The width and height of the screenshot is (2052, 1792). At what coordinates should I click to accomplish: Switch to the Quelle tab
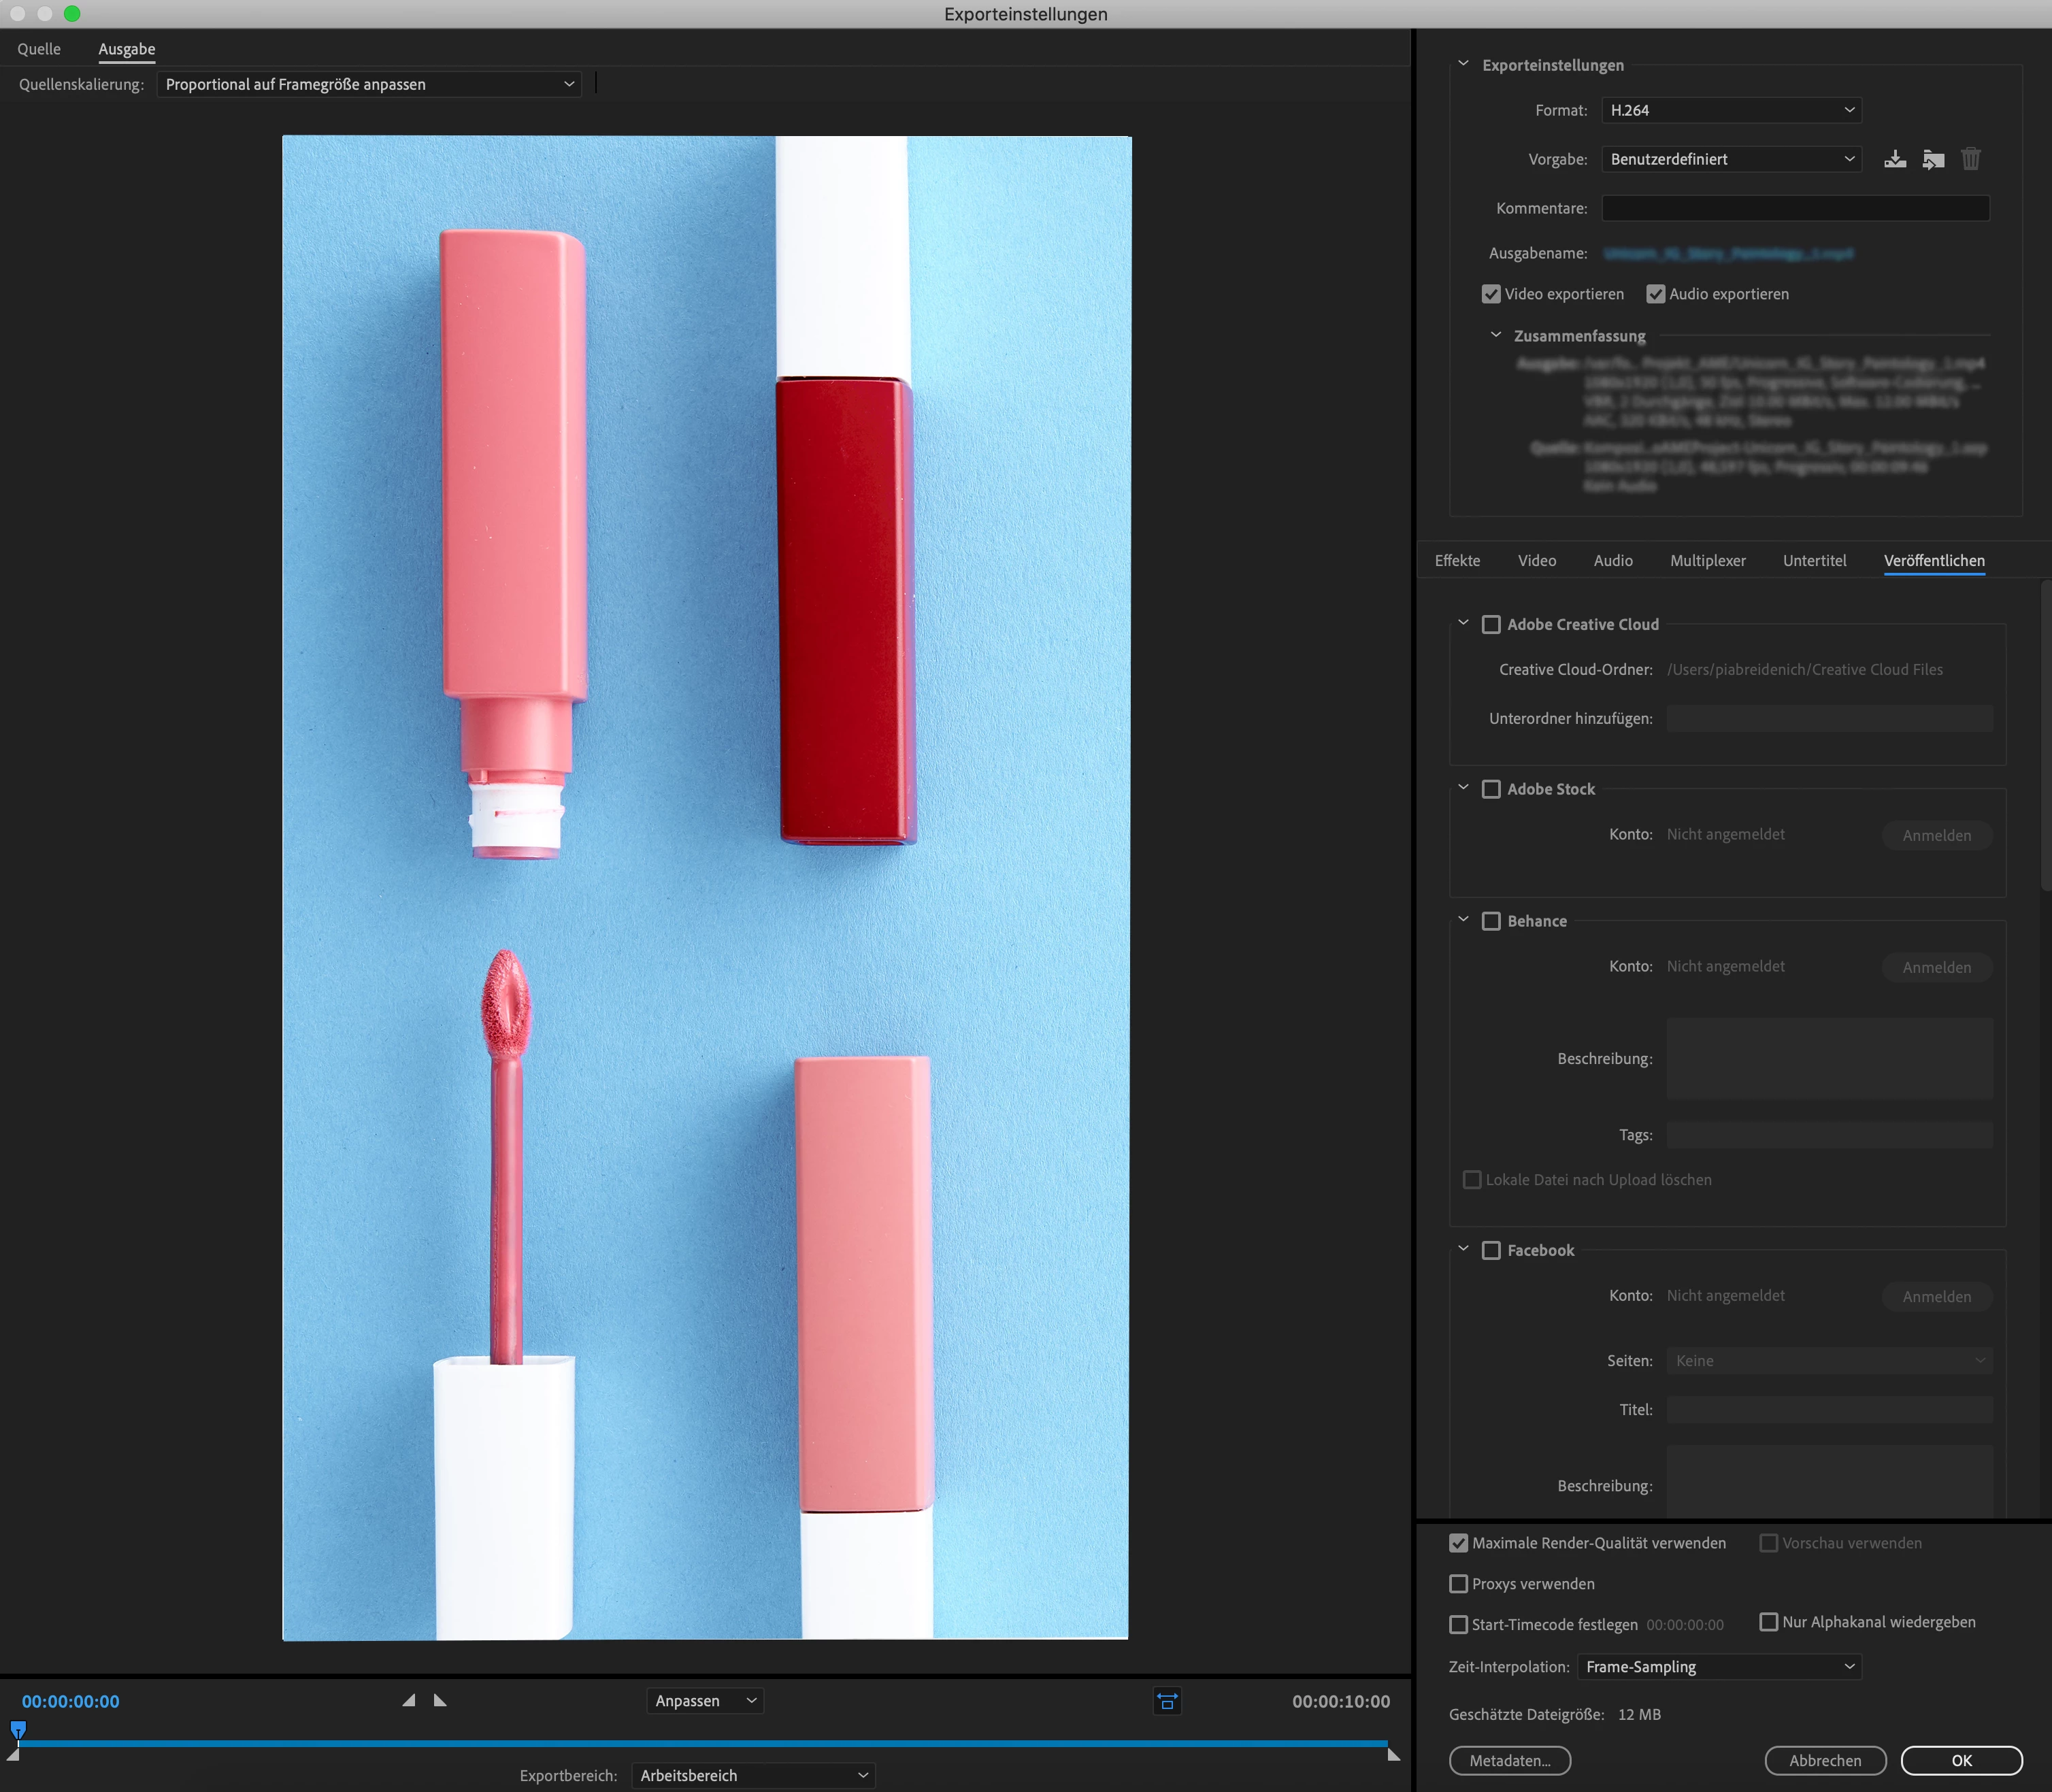(x=39, y=49)
